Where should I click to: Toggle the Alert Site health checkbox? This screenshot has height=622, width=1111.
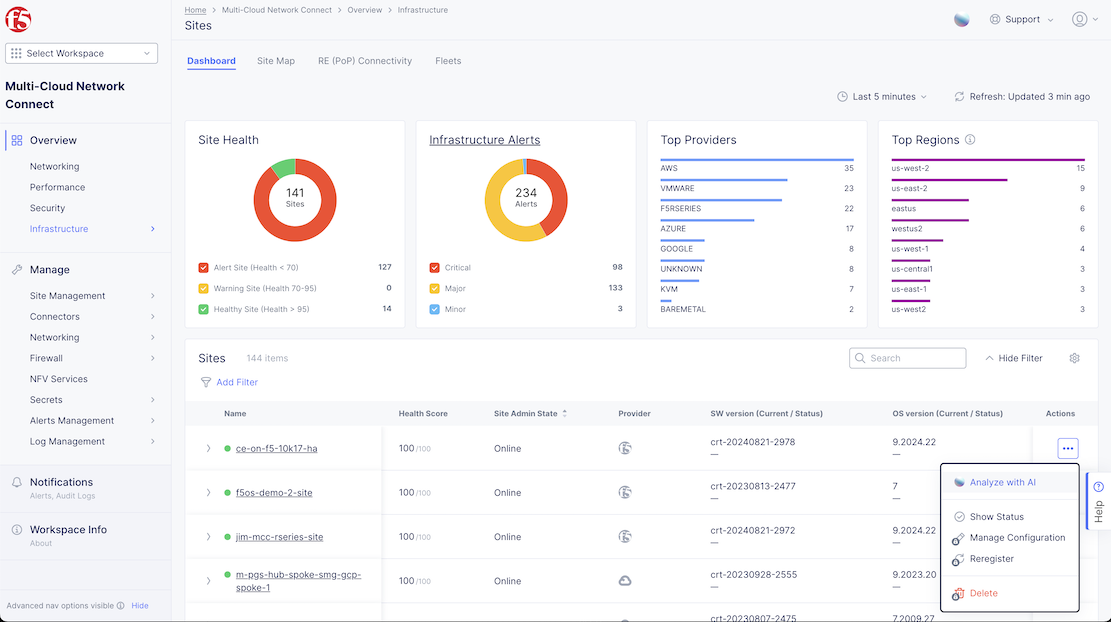204,268
